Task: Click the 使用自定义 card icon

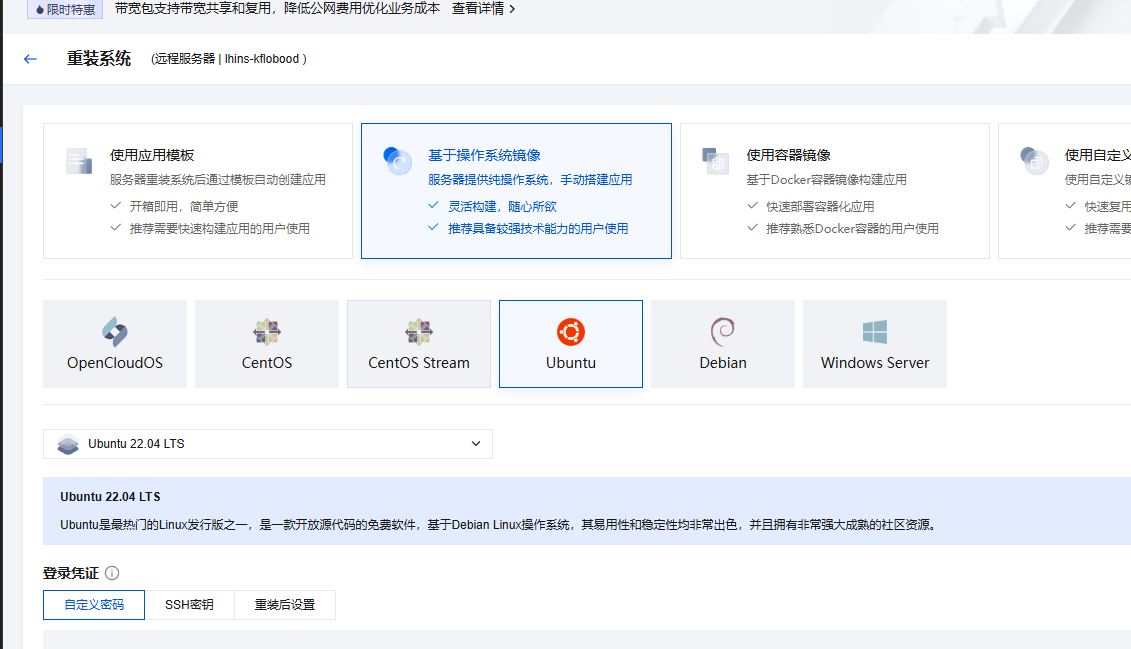Action: [x=1034, y=161]
